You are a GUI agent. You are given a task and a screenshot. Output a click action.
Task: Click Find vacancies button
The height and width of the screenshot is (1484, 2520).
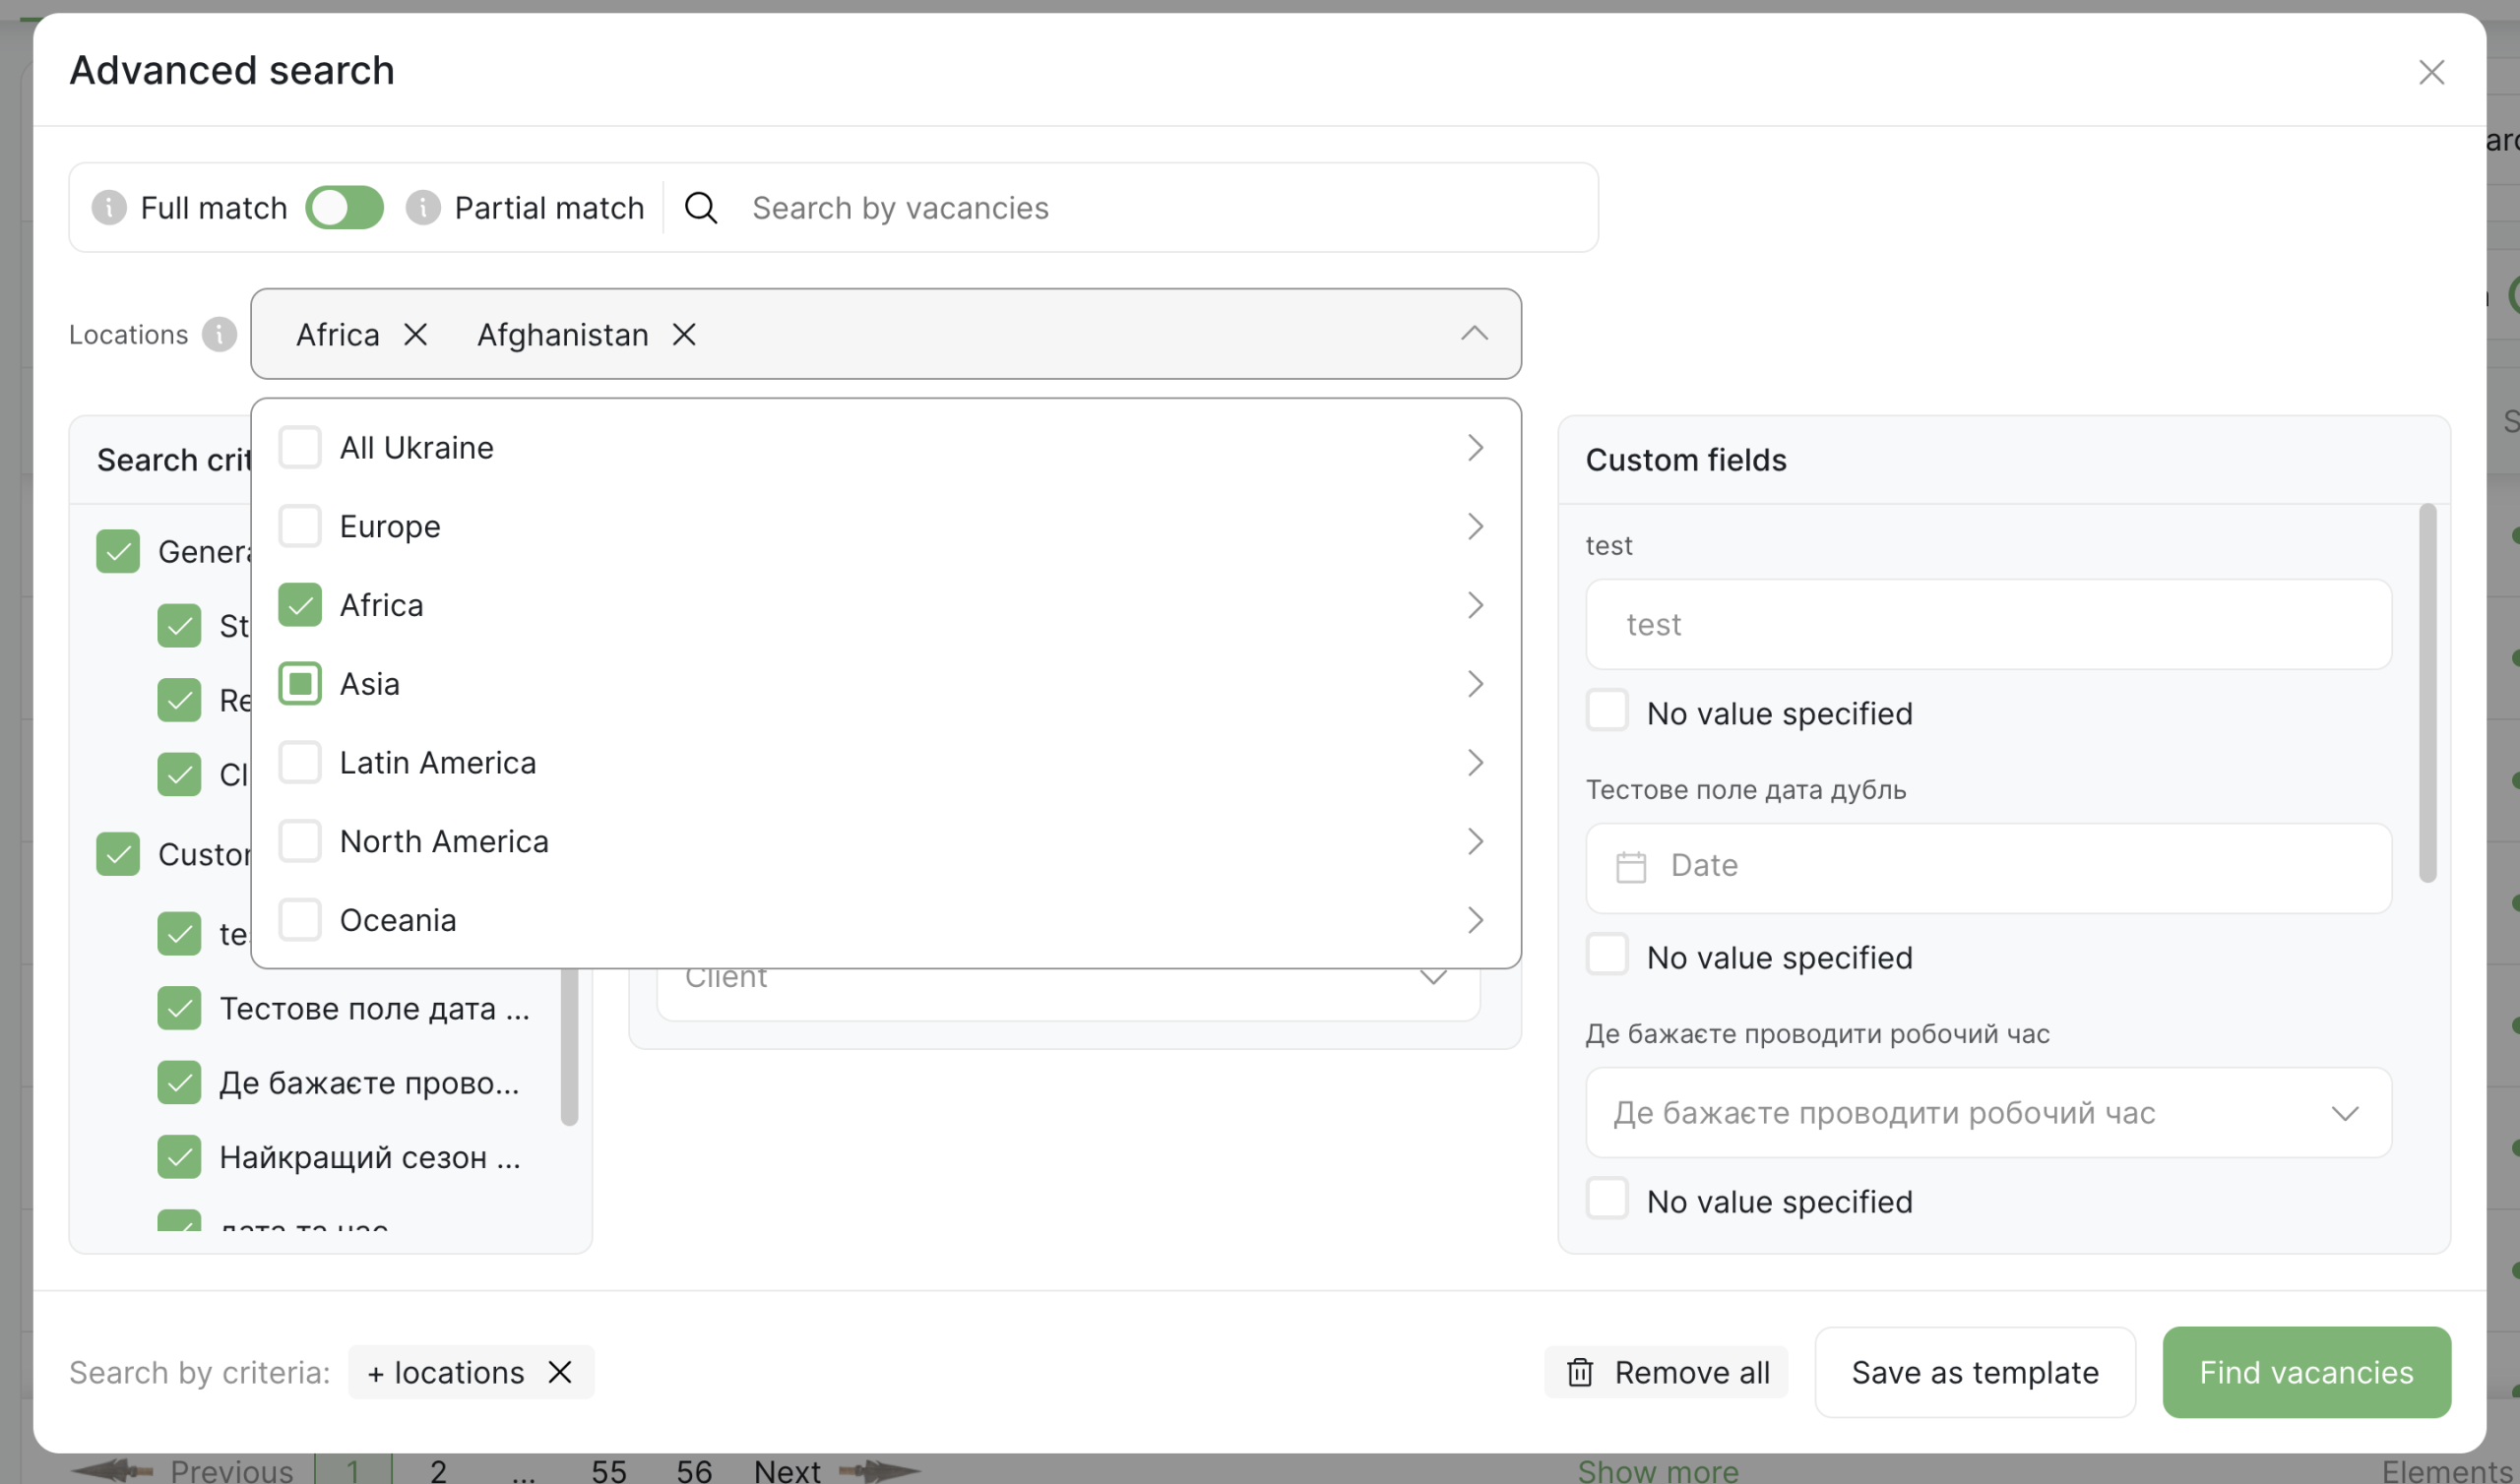tap(2306, 1373)
